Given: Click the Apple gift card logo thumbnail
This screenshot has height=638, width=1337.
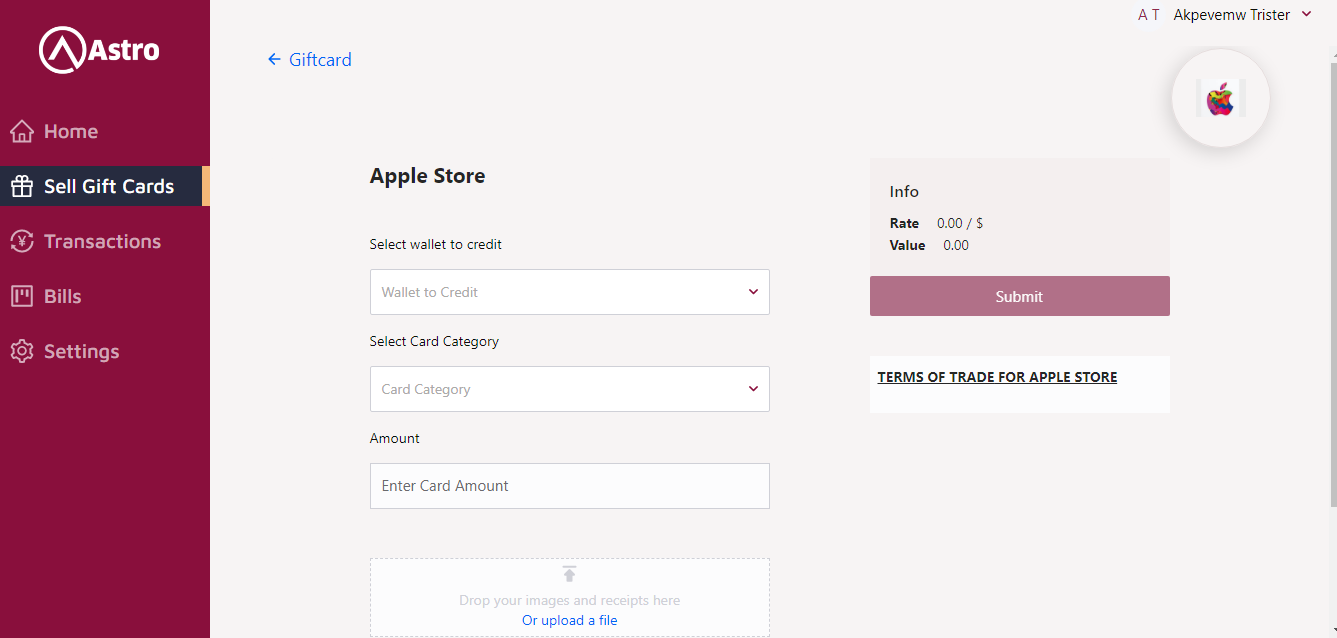Looking at the screenshot, I should 1220,99.
